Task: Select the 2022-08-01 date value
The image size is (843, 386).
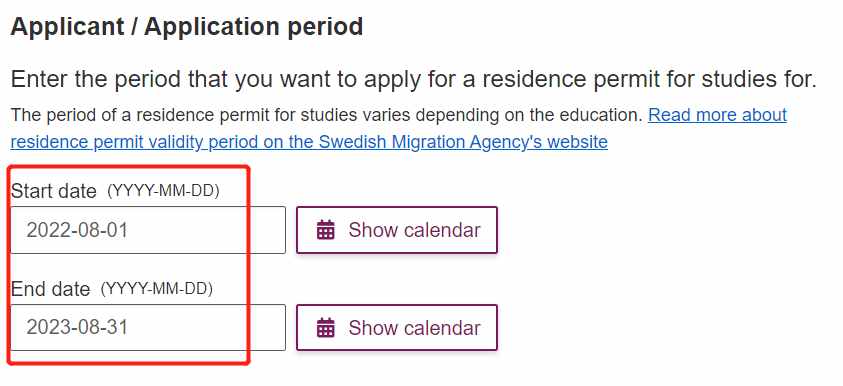Action: coord(77,230)
